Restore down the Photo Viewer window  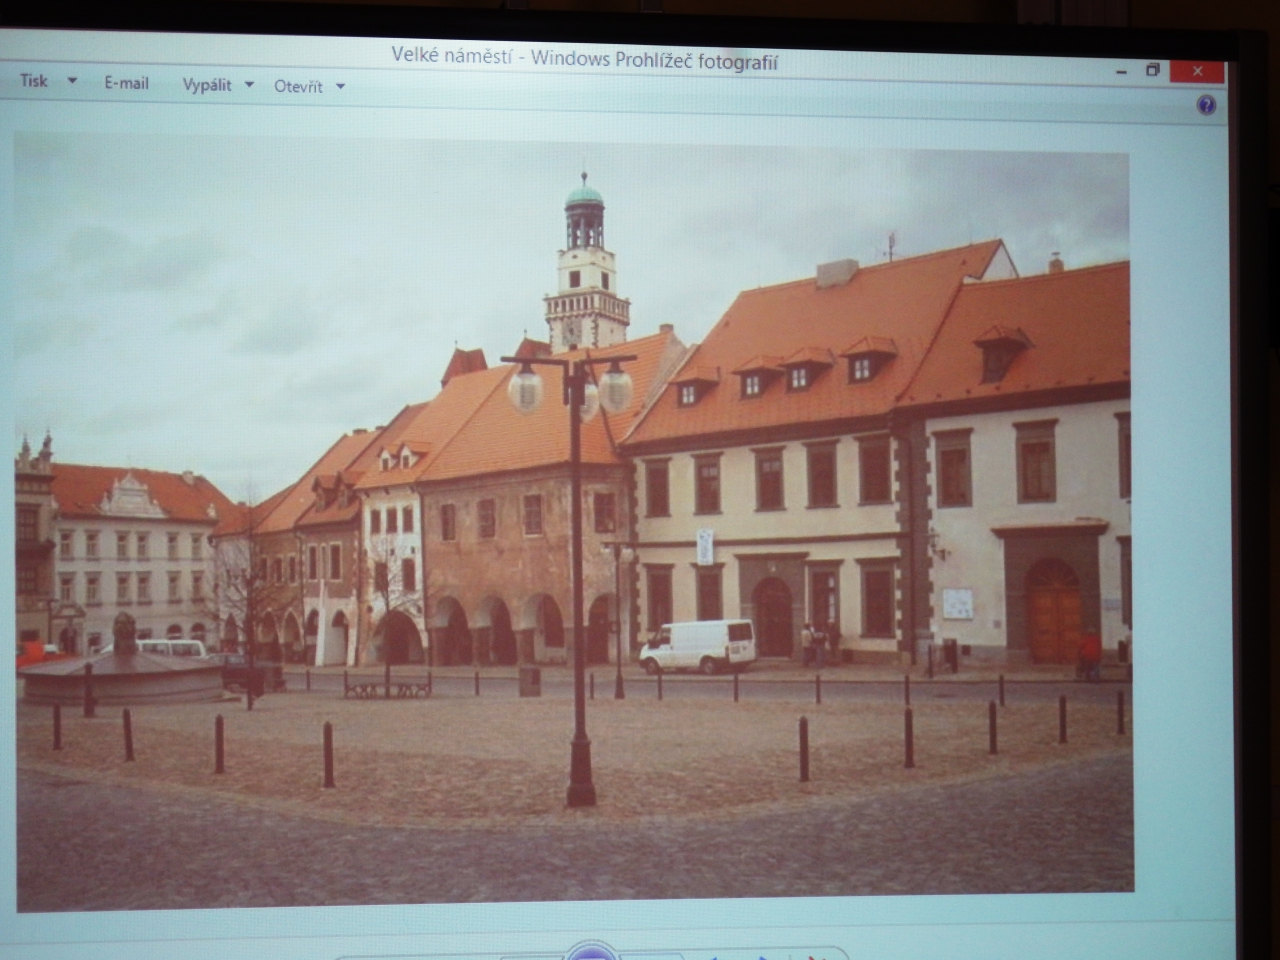coord(1153,70)
